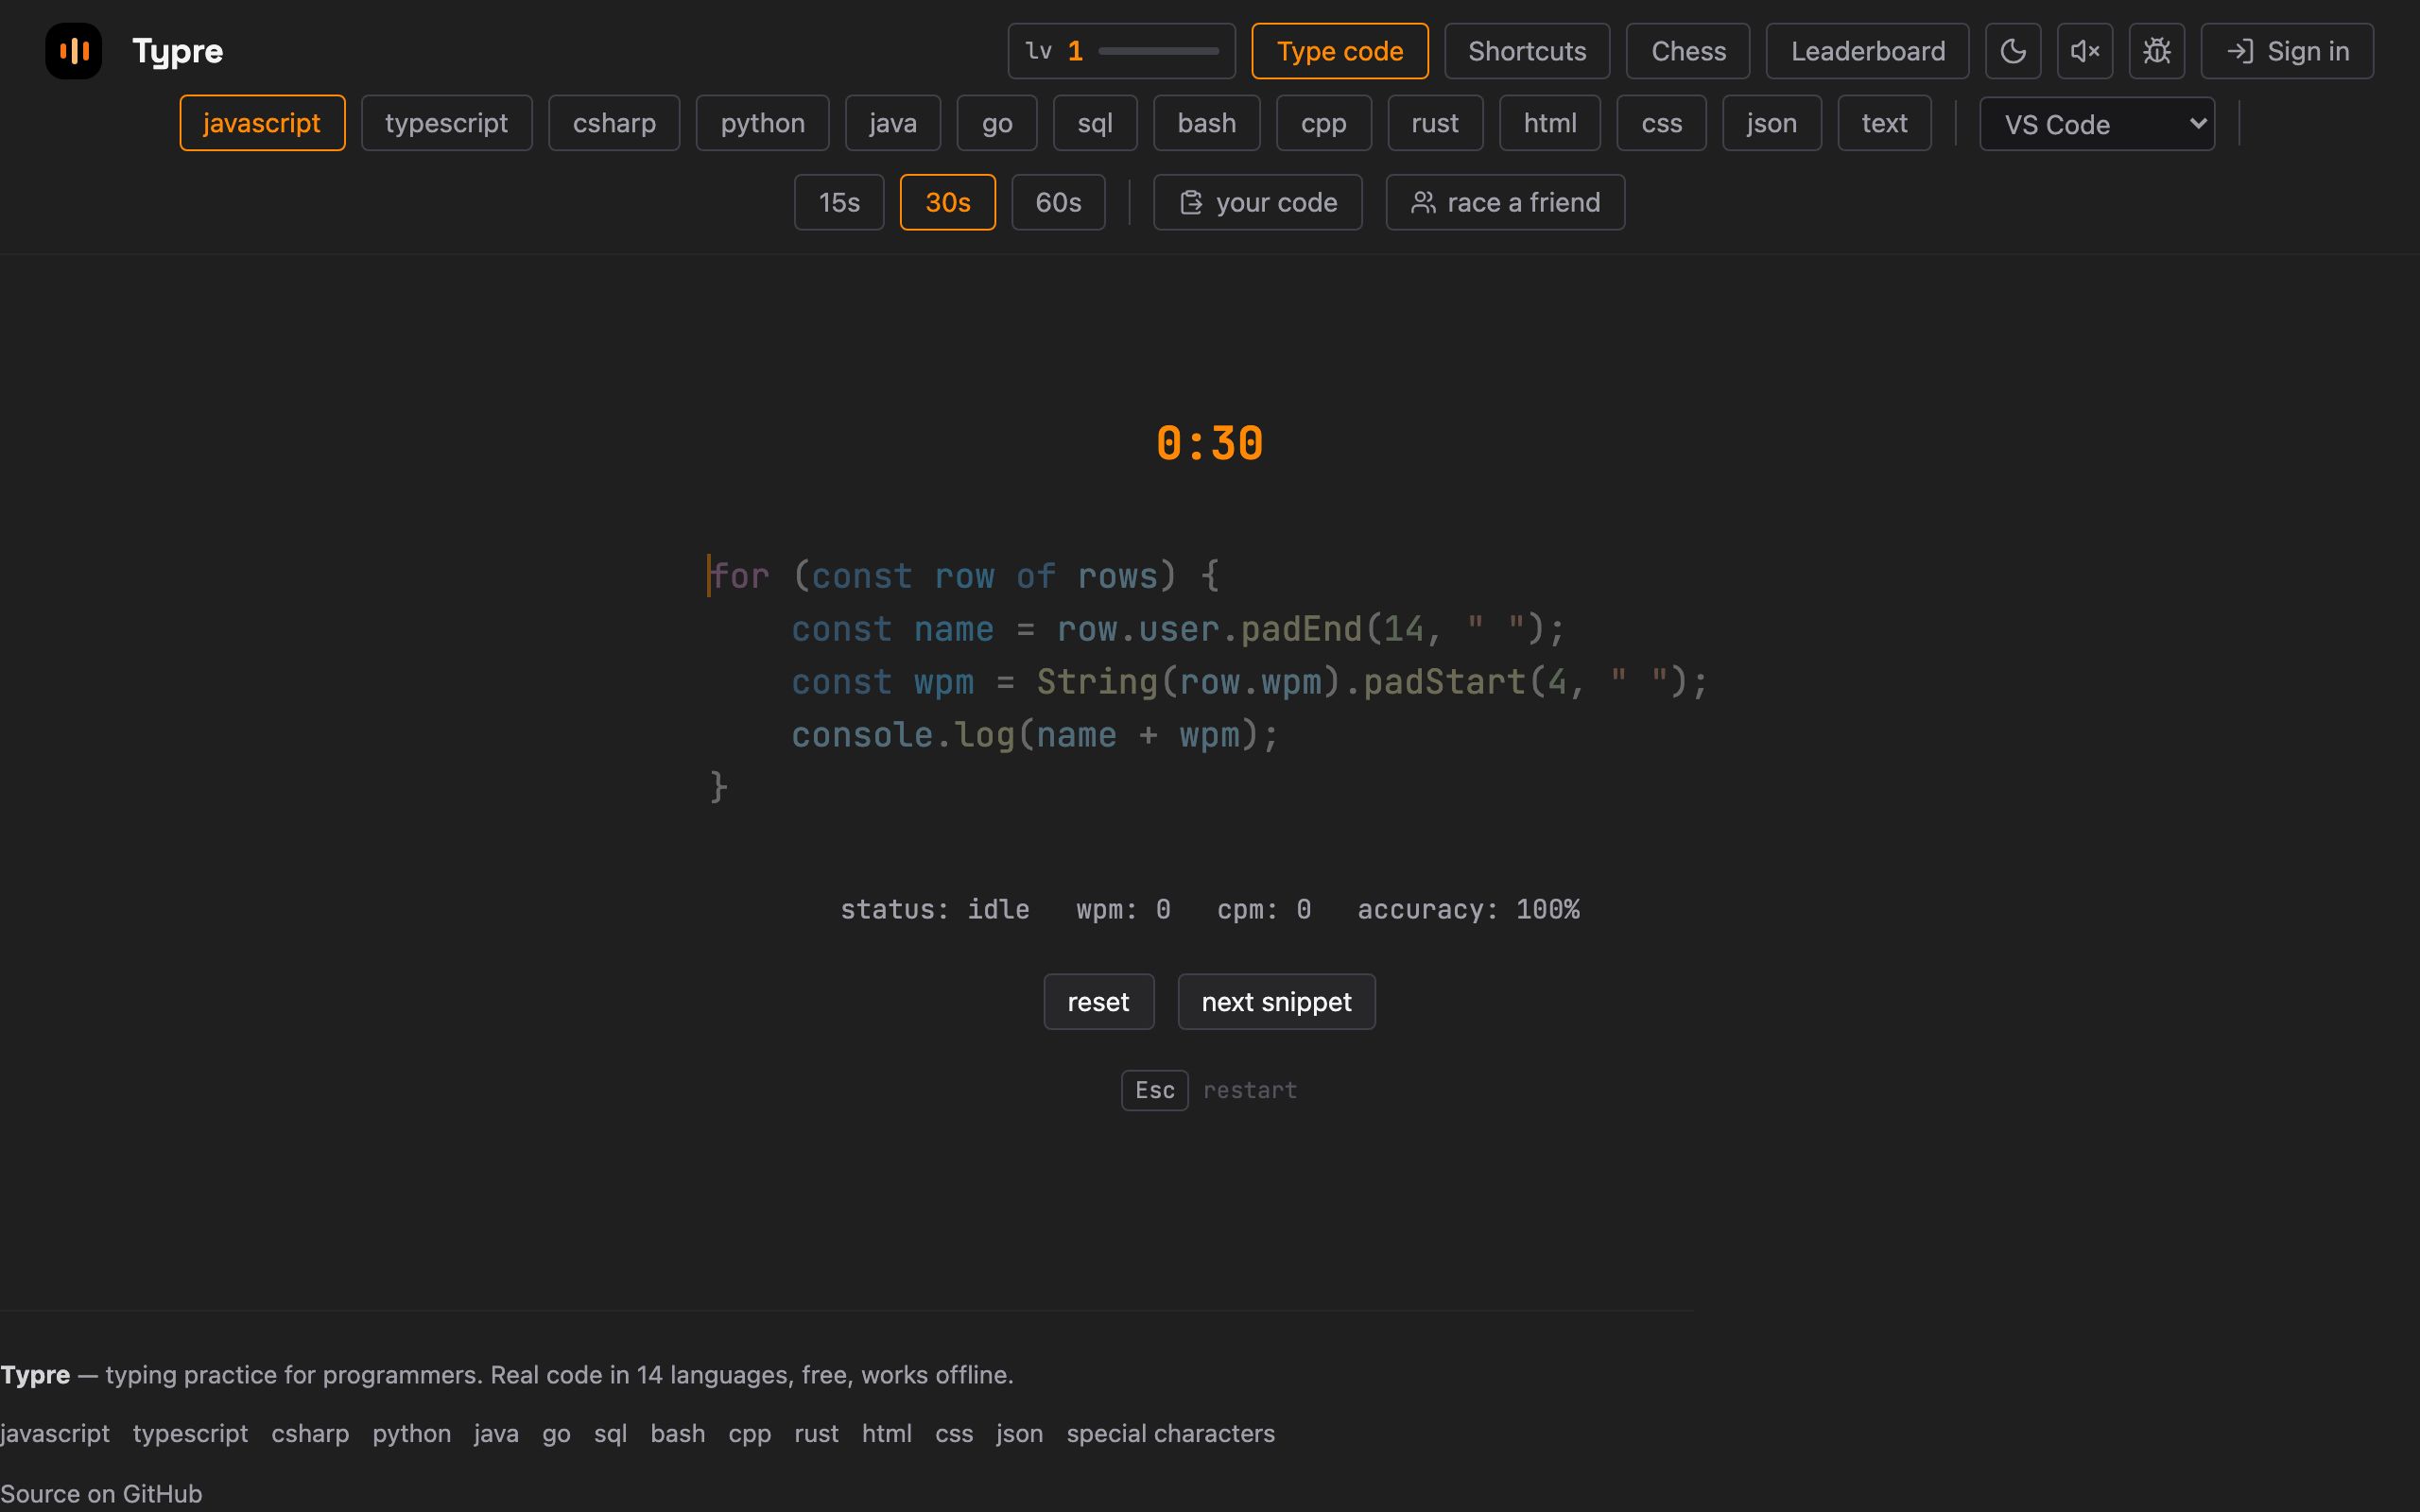Choose typescript language
The image size is (2420, 1512).
pos(447,123)
